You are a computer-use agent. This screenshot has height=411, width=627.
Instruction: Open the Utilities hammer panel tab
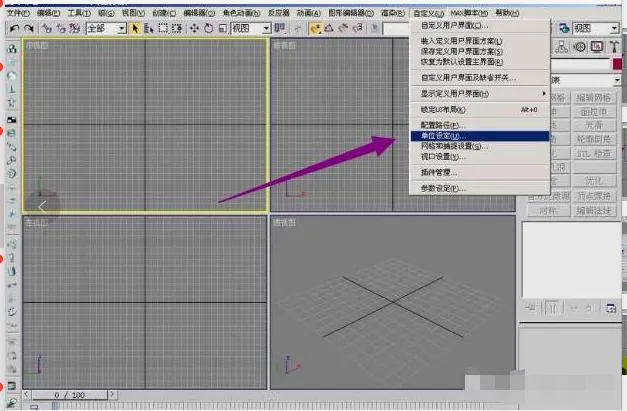click(614, 47)
